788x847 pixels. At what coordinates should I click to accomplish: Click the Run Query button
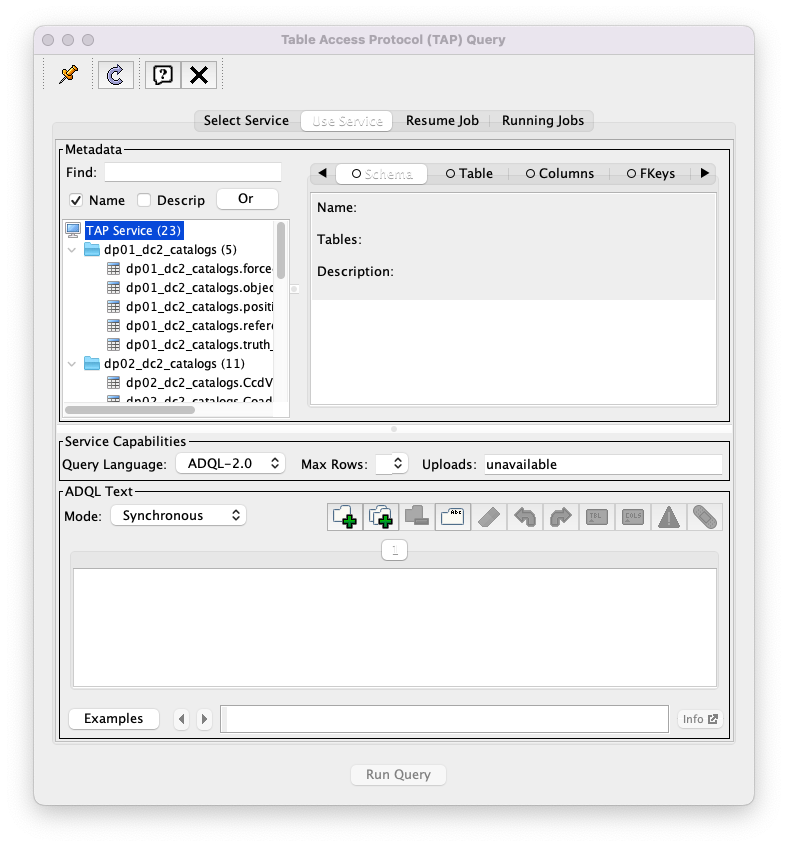tap(398, 775)
